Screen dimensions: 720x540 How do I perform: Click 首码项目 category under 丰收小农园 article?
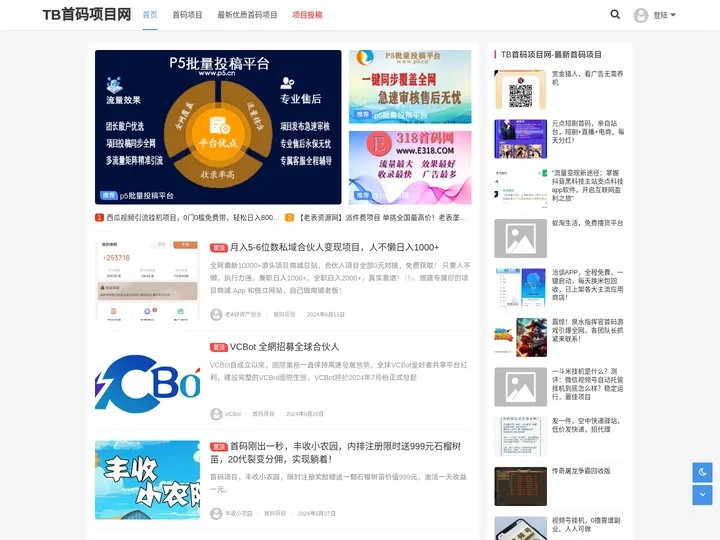[275, 513]
